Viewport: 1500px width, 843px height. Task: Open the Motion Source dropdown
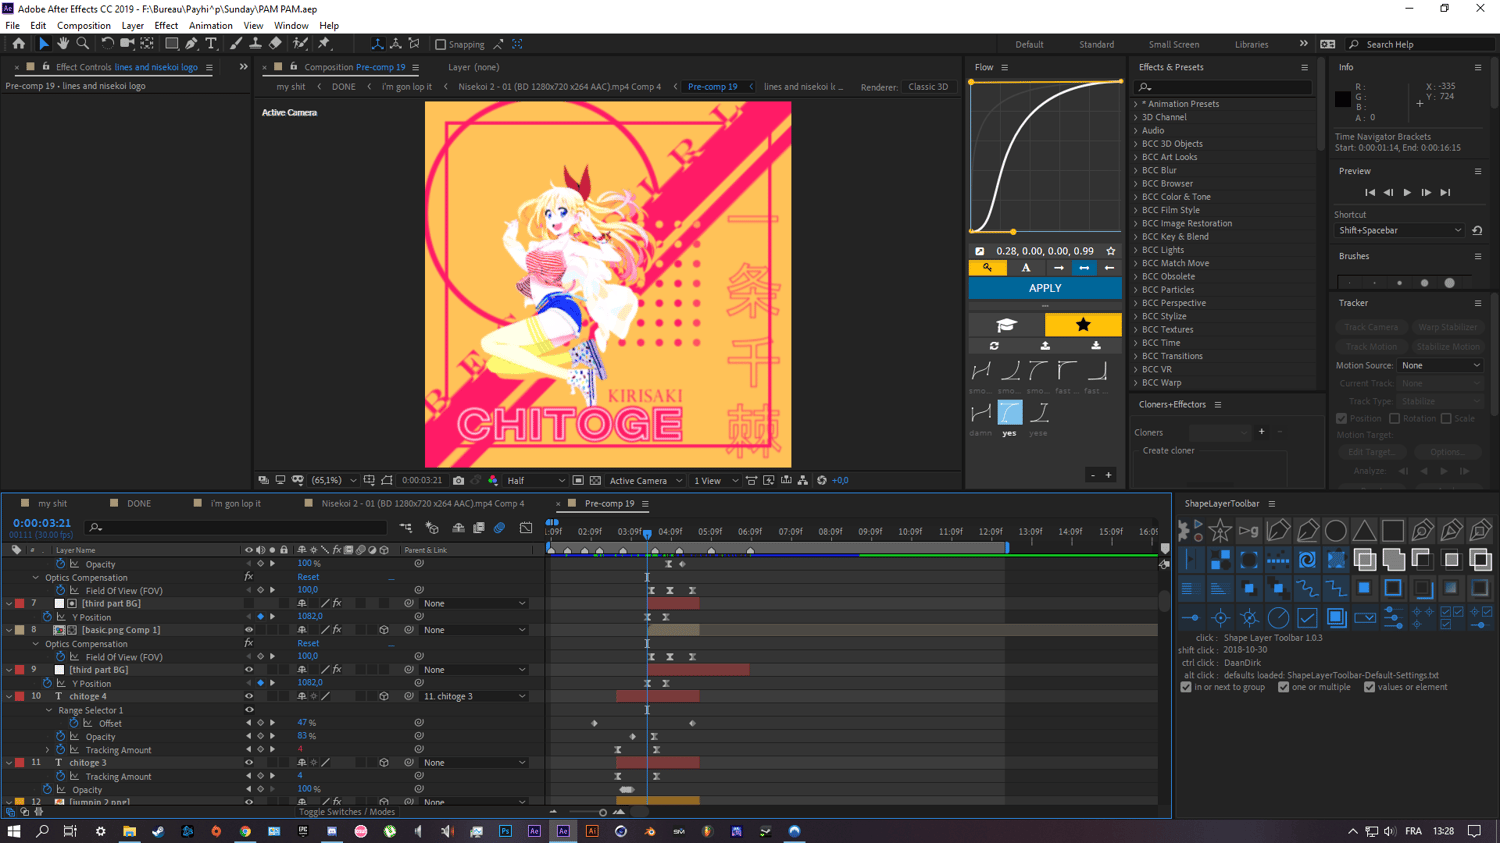[1440, 366]
